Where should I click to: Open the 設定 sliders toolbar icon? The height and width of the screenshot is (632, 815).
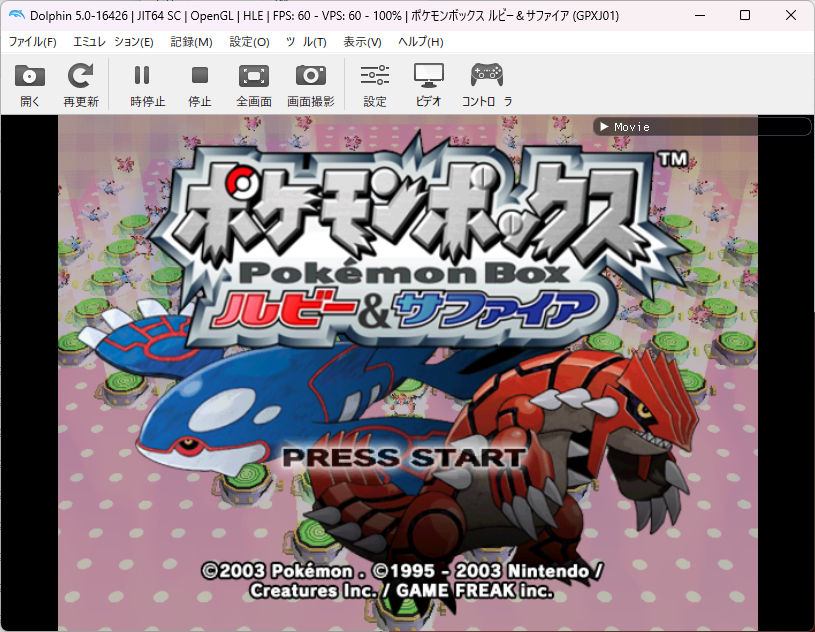[375, 85]
